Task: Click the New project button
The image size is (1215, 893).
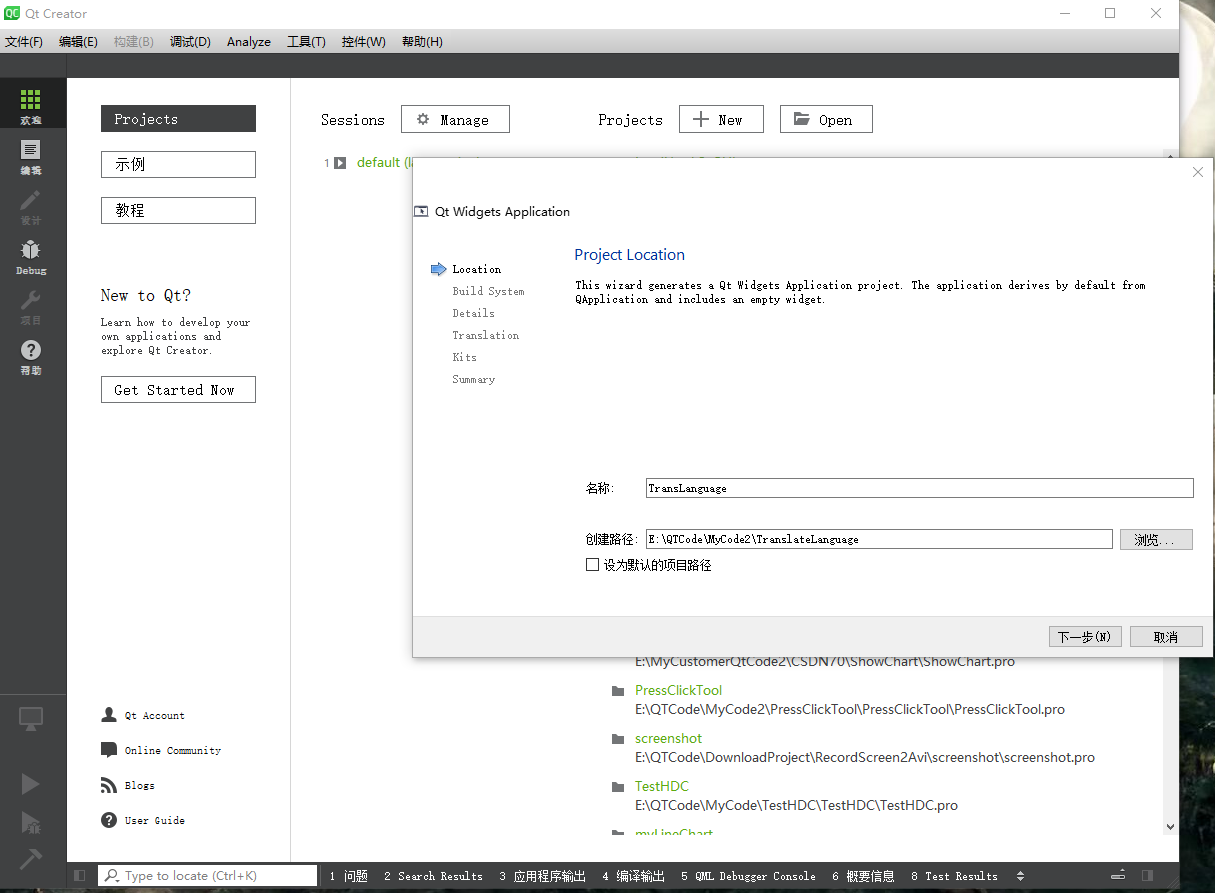Action: click(x=721, y=119)
